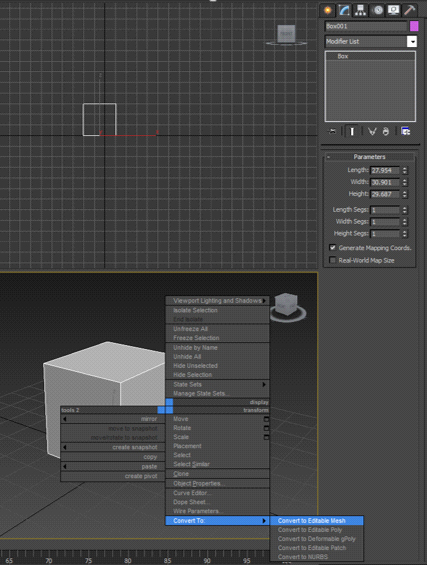The image size is (427, 565).
Task: Adjust the Height spinner arrows
Action: 405,194
